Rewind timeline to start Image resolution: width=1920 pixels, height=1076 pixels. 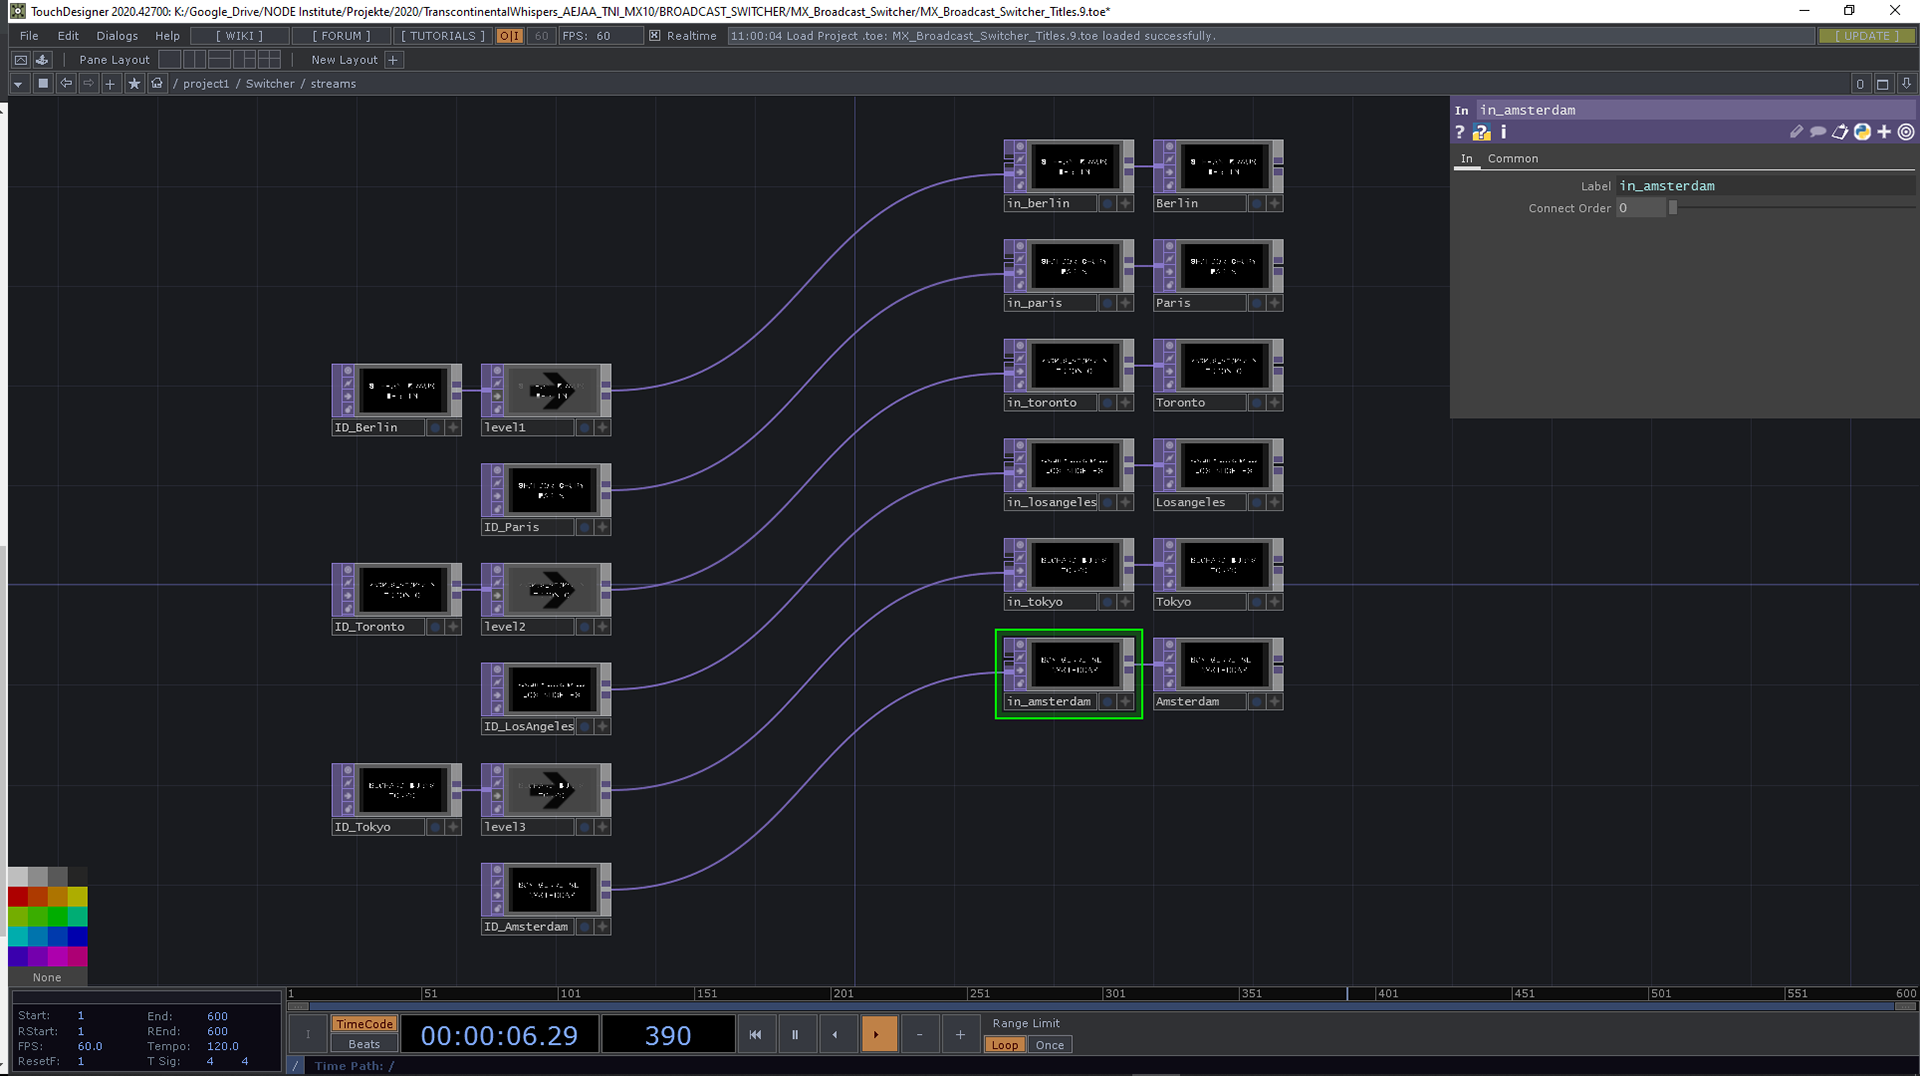click(x=755, y=1035)
